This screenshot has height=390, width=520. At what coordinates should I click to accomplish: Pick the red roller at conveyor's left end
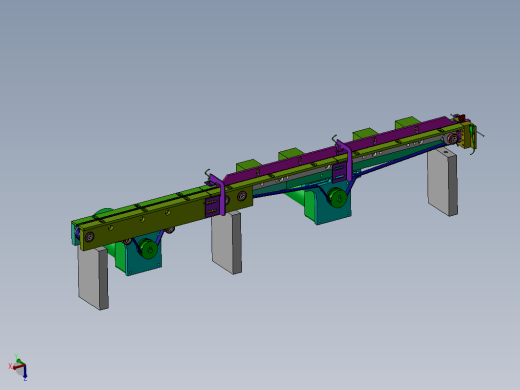[89, 237]
